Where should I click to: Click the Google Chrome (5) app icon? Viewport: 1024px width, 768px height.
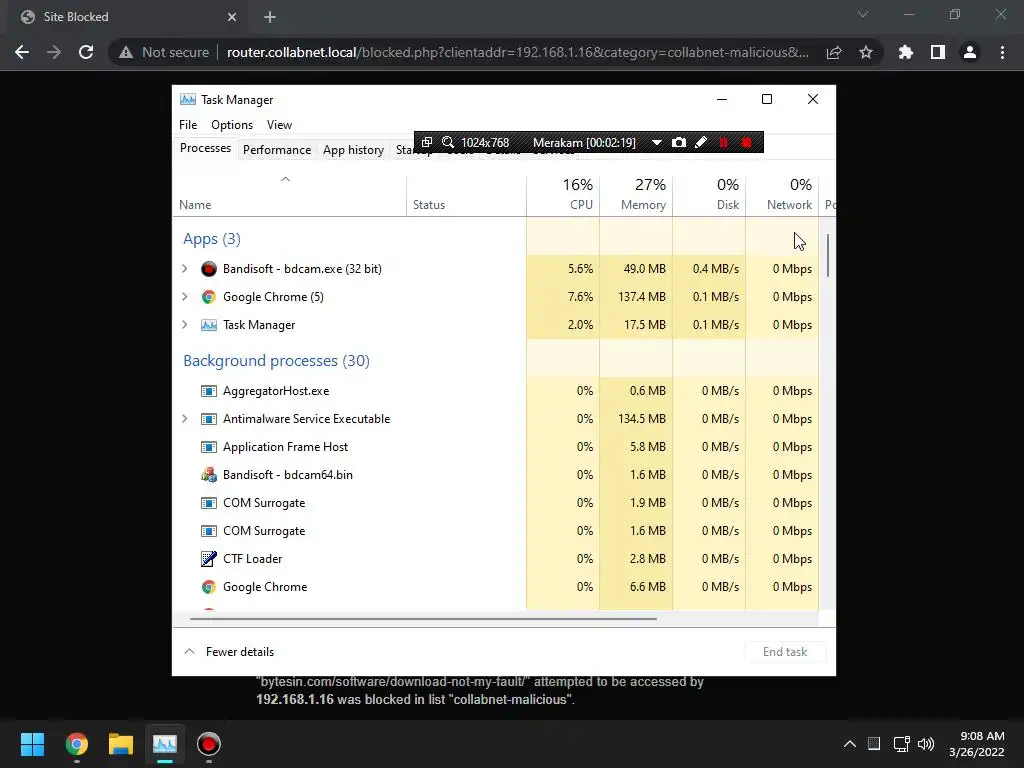208,296
